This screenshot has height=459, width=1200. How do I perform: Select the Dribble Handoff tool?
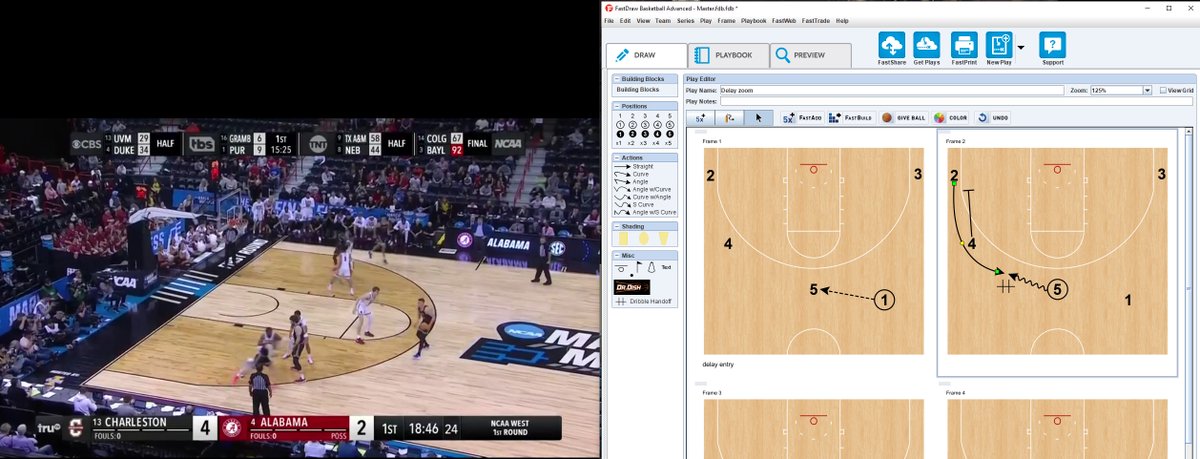pos(645,301)
